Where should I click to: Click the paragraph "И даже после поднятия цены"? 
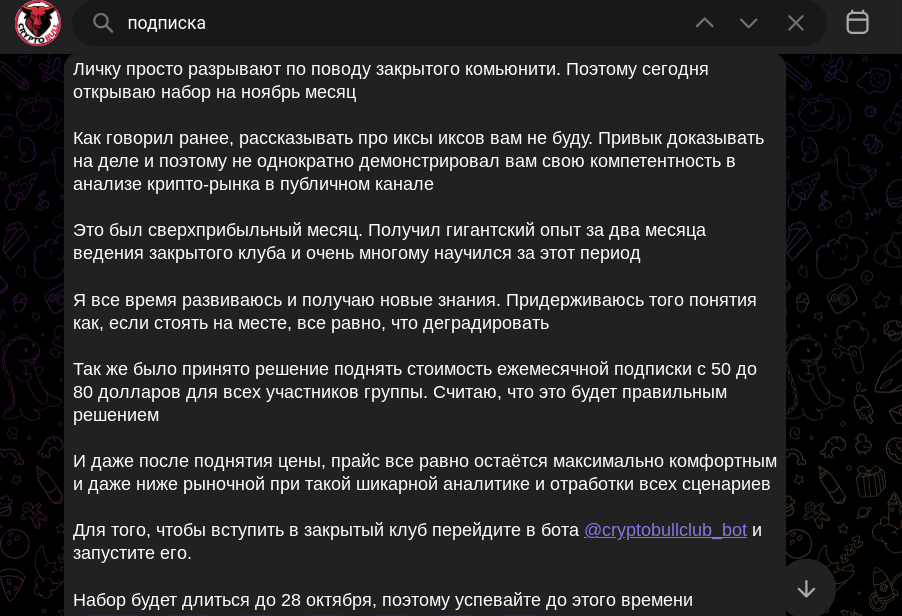pos(425,472)
